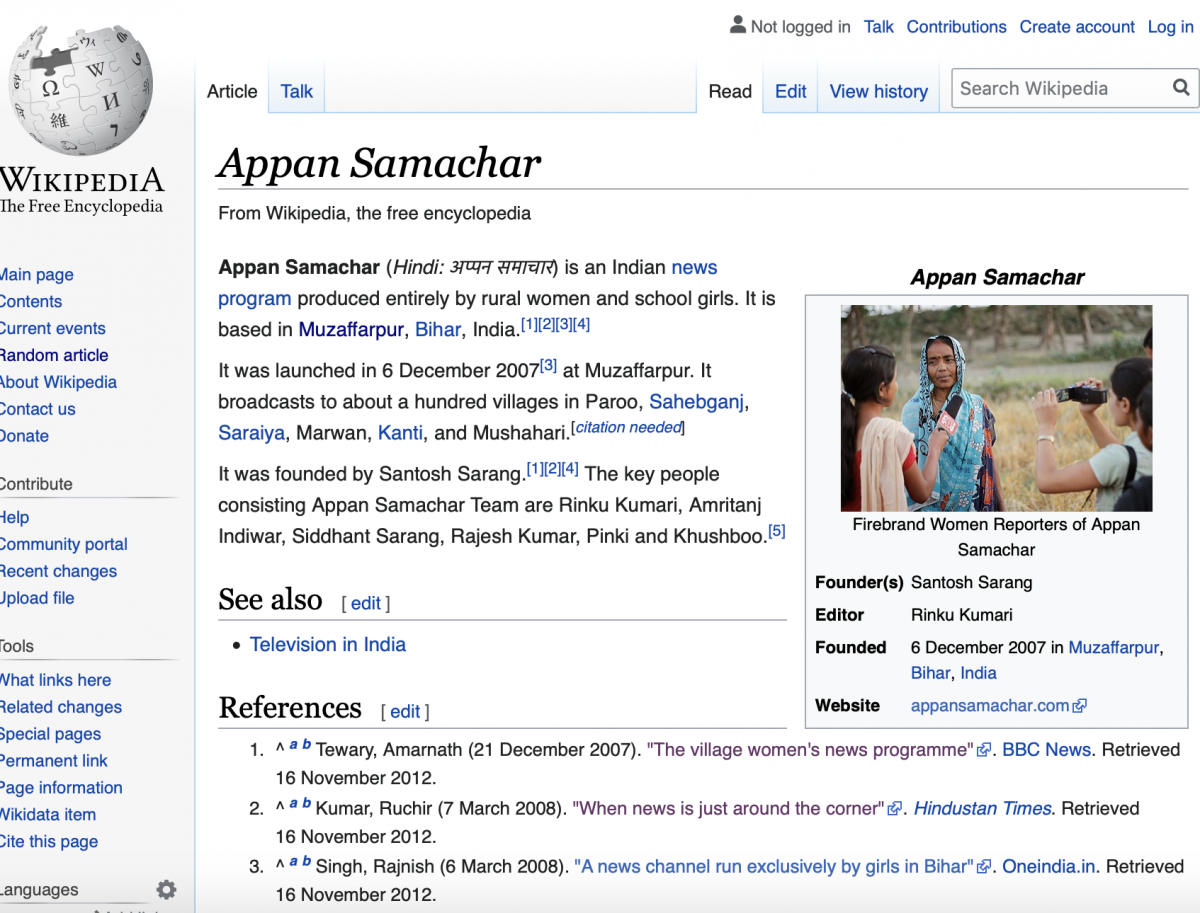This screenshot has height=913, width=1200.
Task: Click external link icon beside appansamachar.com
Action: (x=1080, y=706)
